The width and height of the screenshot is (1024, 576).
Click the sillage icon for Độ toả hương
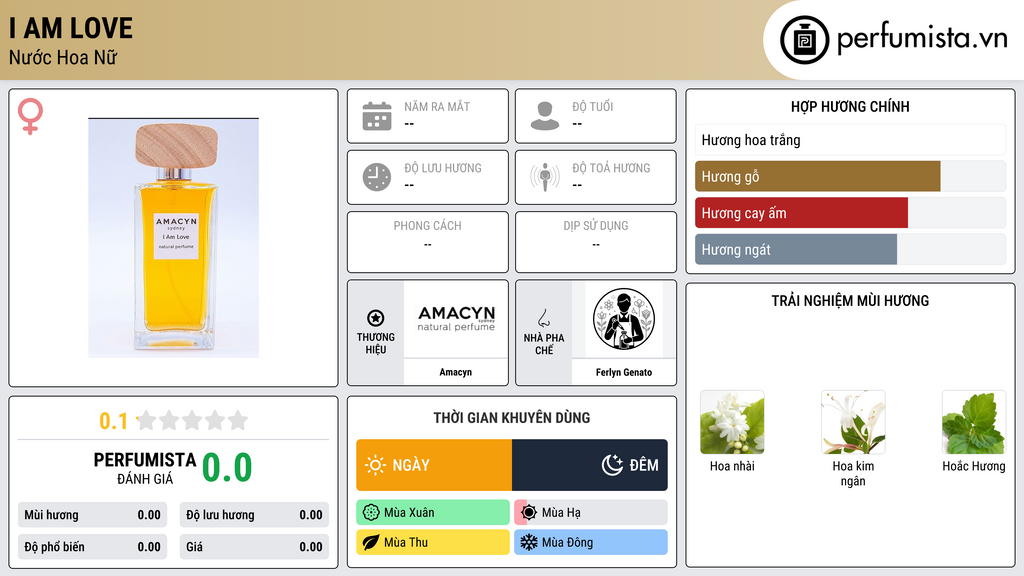(545, 177)
